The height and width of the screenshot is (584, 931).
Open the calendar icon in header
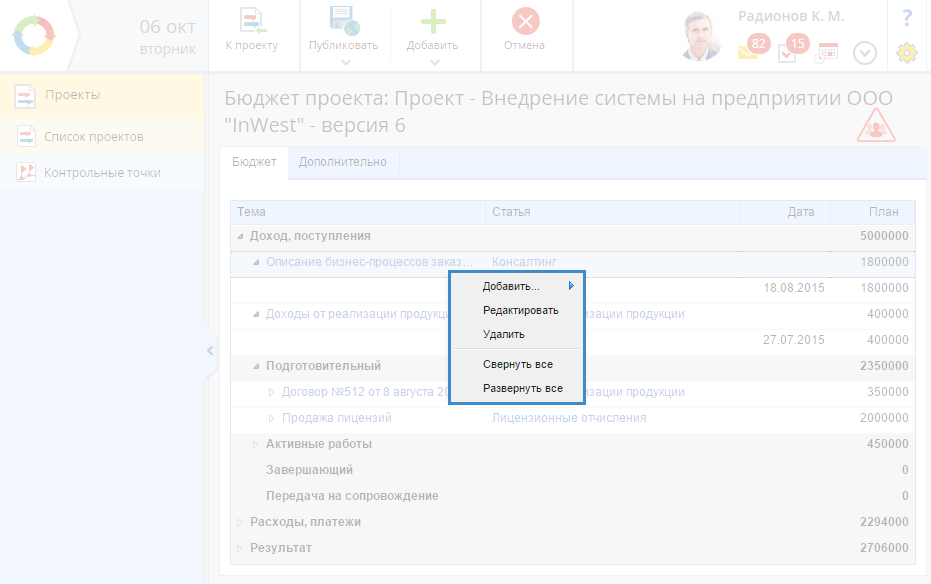click(827, 53)
